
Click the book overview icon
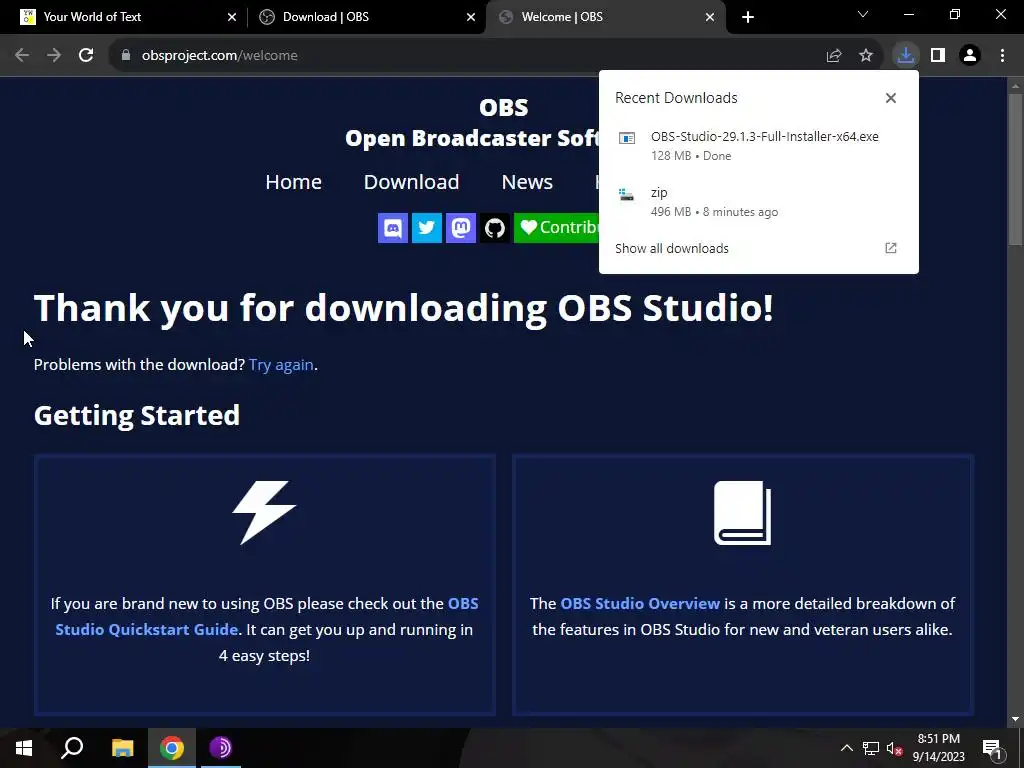click(x=743, y=513)
